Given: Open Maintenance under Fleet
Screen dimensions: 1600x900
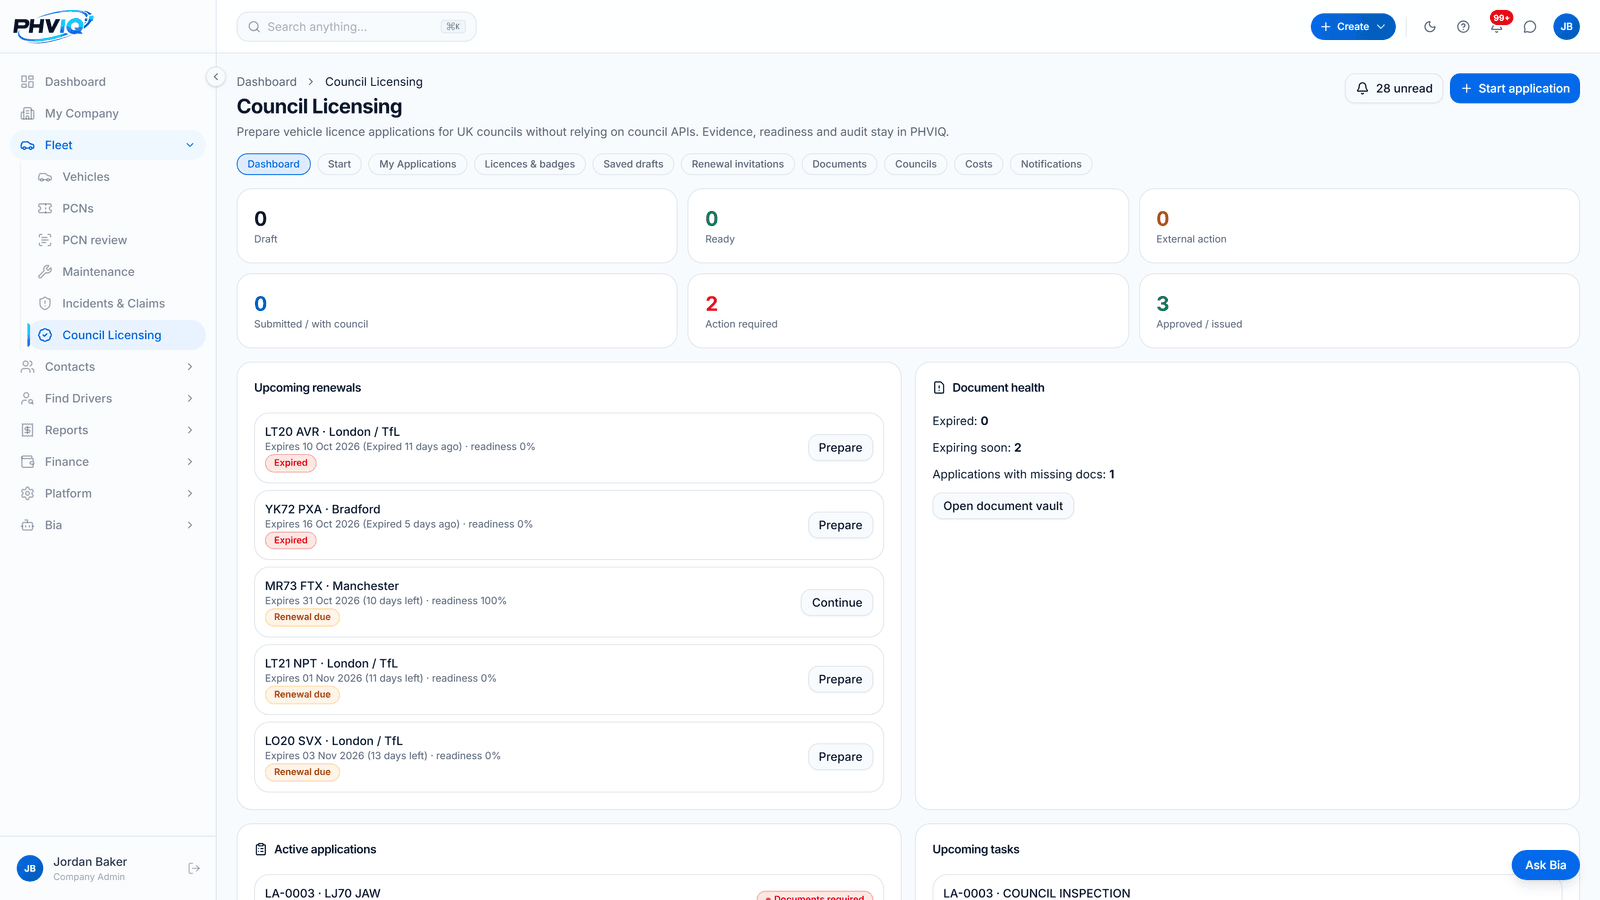Looking at the screenshot, I should tap(117, 272).
